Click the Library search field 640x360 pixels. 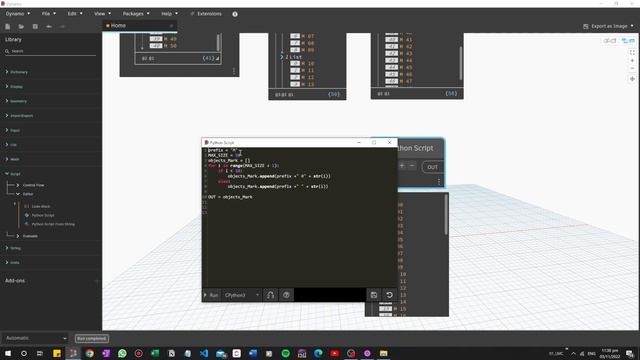(x=51, y=51)
